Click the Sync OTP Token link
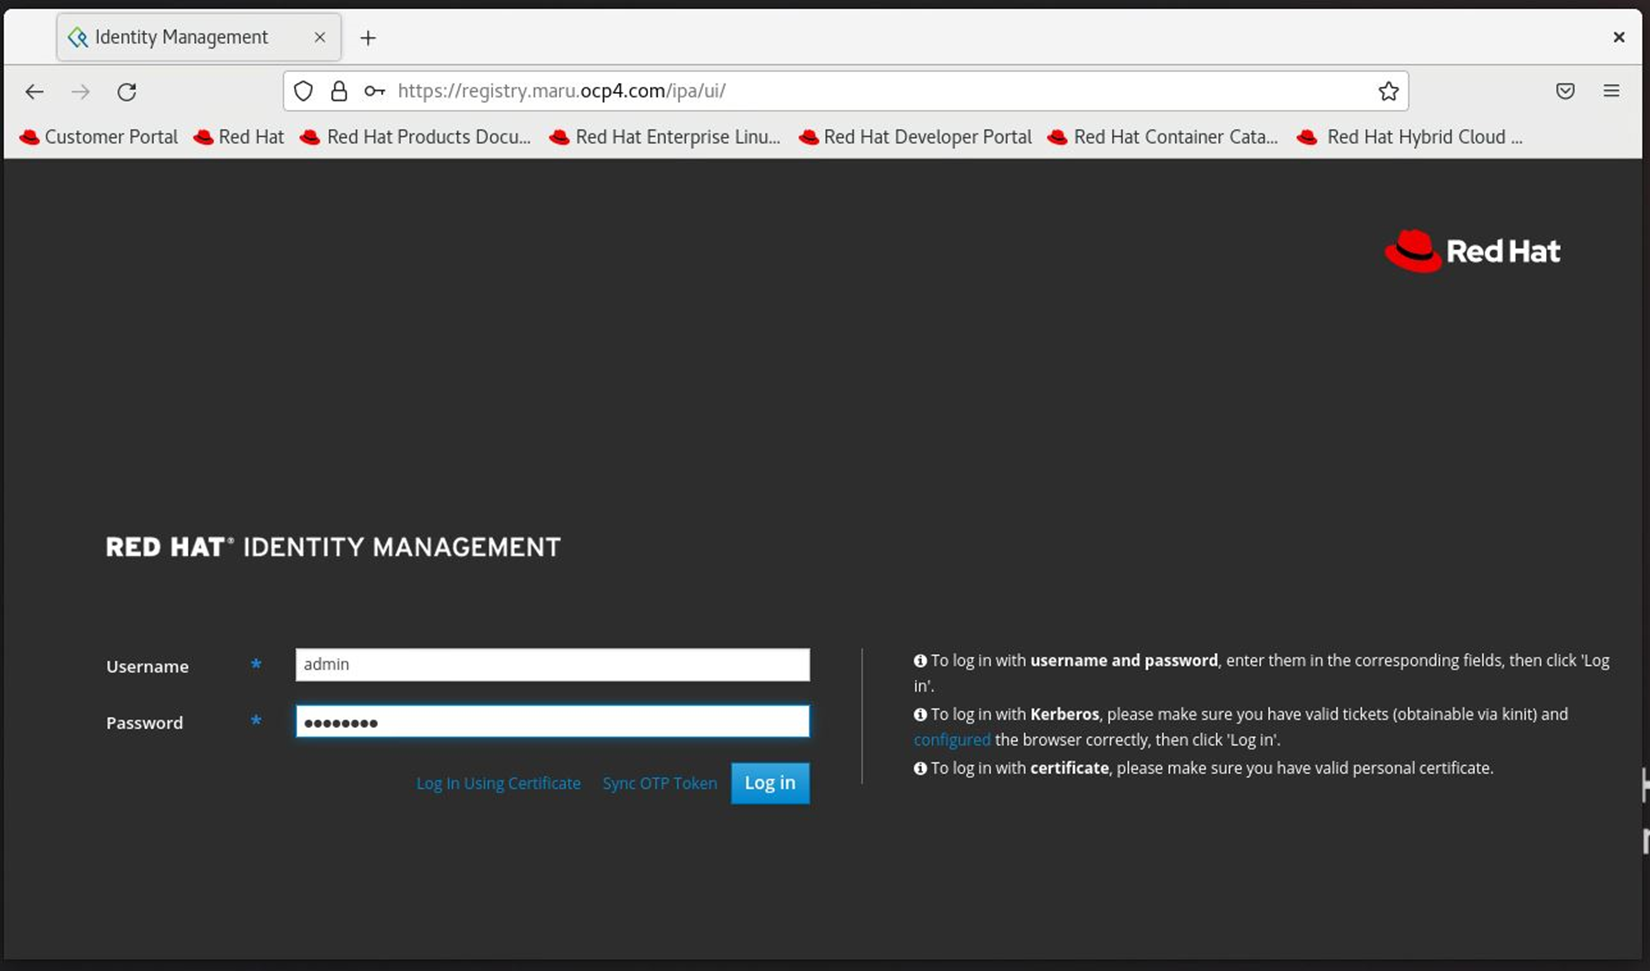Viewport: 1650px width, 971px height. 659,783
